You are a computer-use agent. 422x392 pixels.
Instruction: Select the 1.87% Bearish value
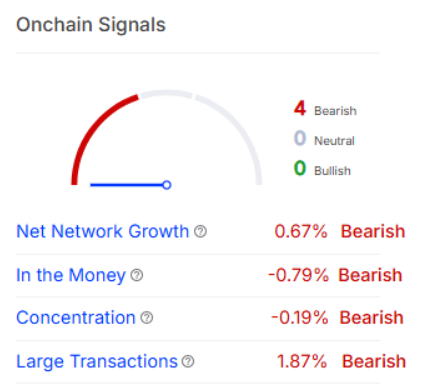(341, 361)
